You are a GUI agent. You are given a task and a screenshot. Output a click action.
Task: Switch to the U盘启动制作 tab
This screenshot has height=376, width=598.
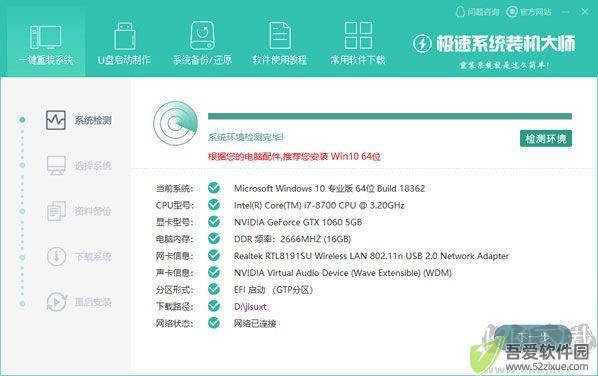[124, 43]
